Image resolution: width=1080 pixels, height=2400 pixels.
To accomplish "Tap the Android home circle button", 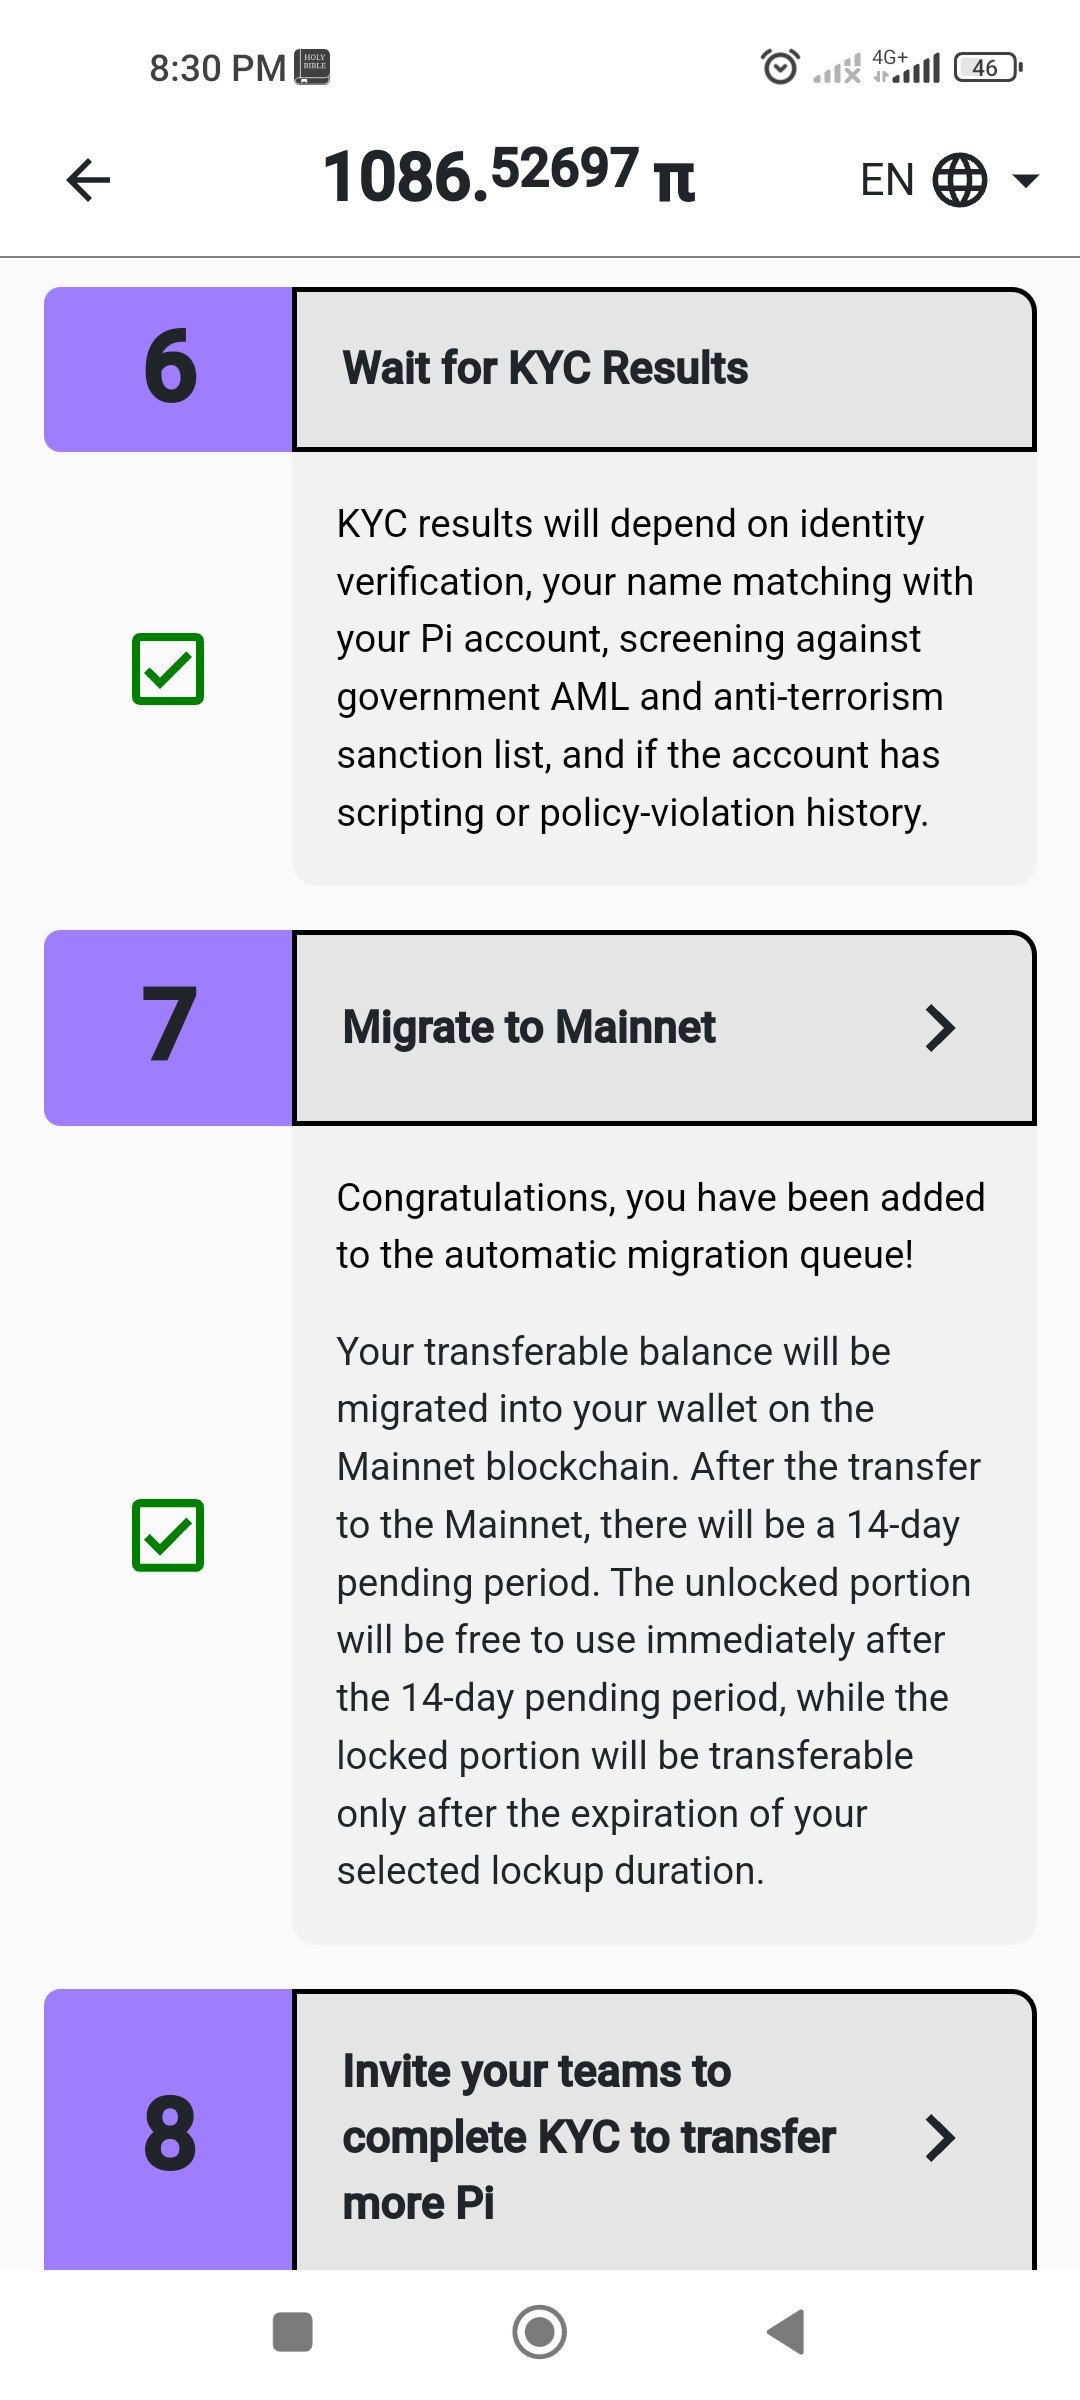I will (x=540, y=2332).
